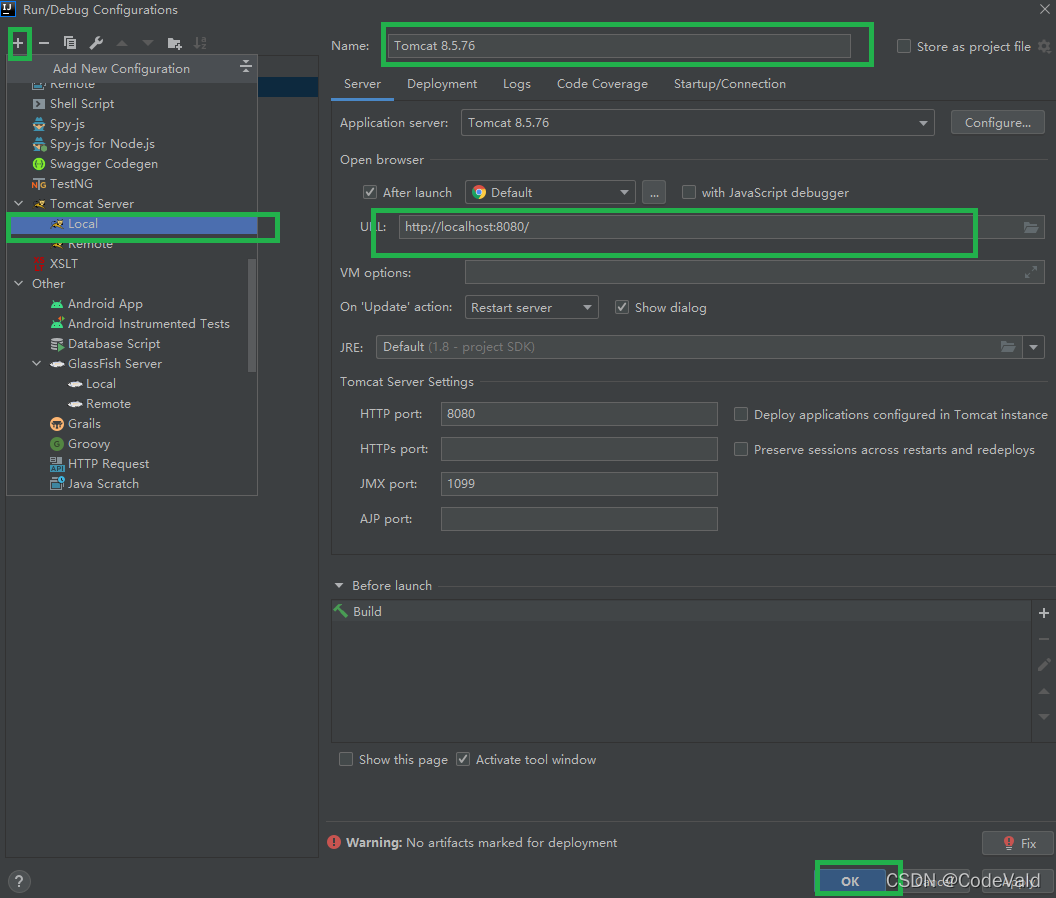
Task: Switch to the Deployment tab
Action: tap(442, 84)
